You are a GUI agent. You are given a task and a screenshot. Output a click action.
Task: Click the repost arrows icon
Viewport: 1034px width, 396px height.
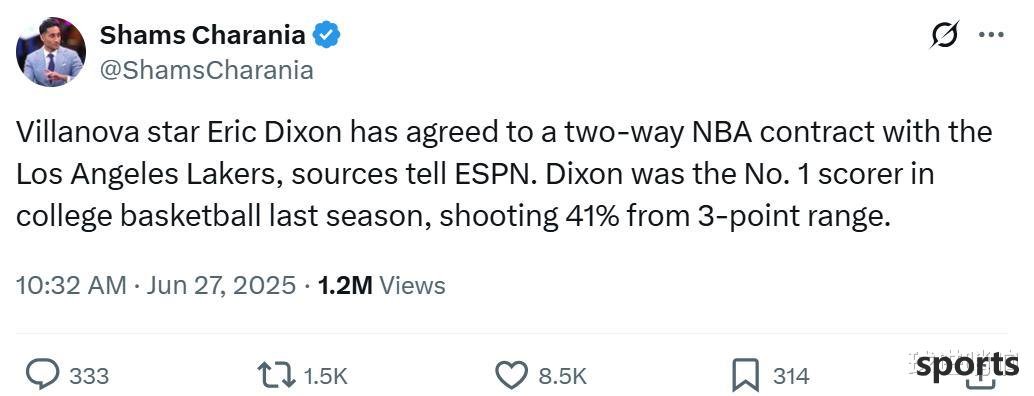click(x=277, y=376)
